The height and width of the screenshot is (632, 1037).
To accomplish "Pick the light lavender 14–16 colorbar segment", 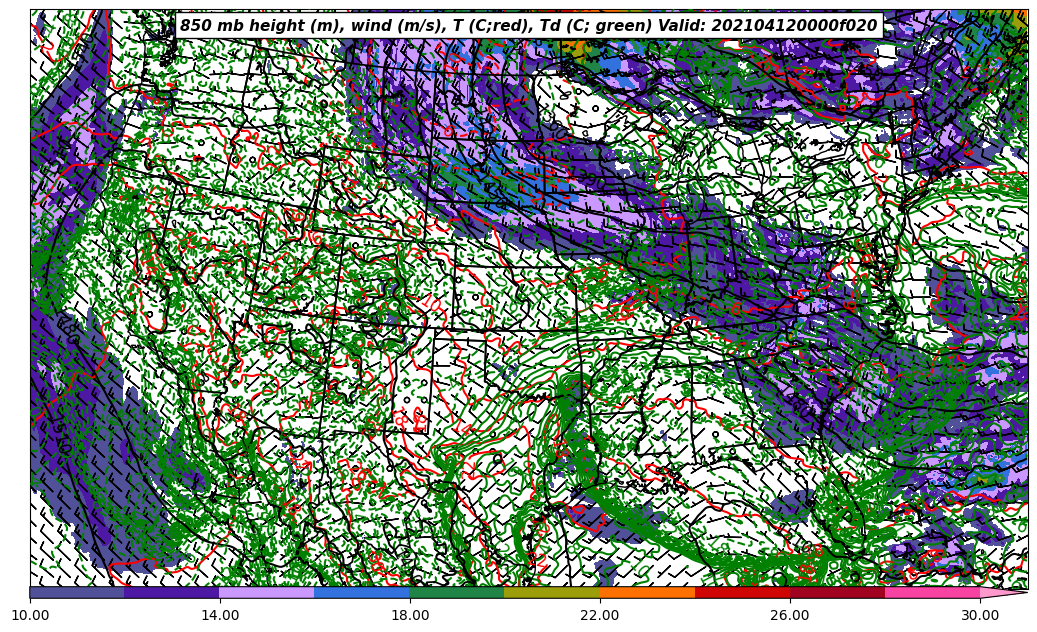I will tap(267, 592).
